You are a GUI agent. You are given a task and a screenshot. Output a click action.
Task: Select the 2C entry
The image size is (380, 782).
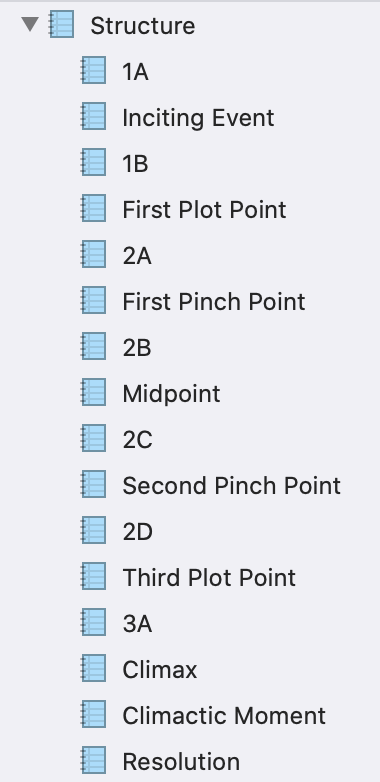137,439
